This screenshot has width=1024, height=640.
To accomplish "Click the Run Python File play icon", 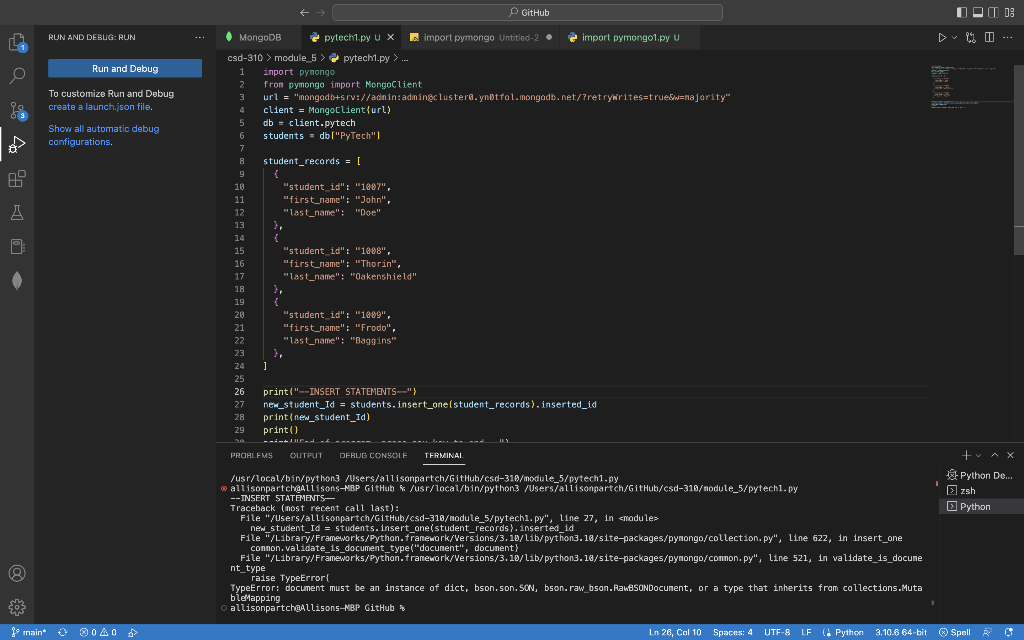I will pos(940,37).
